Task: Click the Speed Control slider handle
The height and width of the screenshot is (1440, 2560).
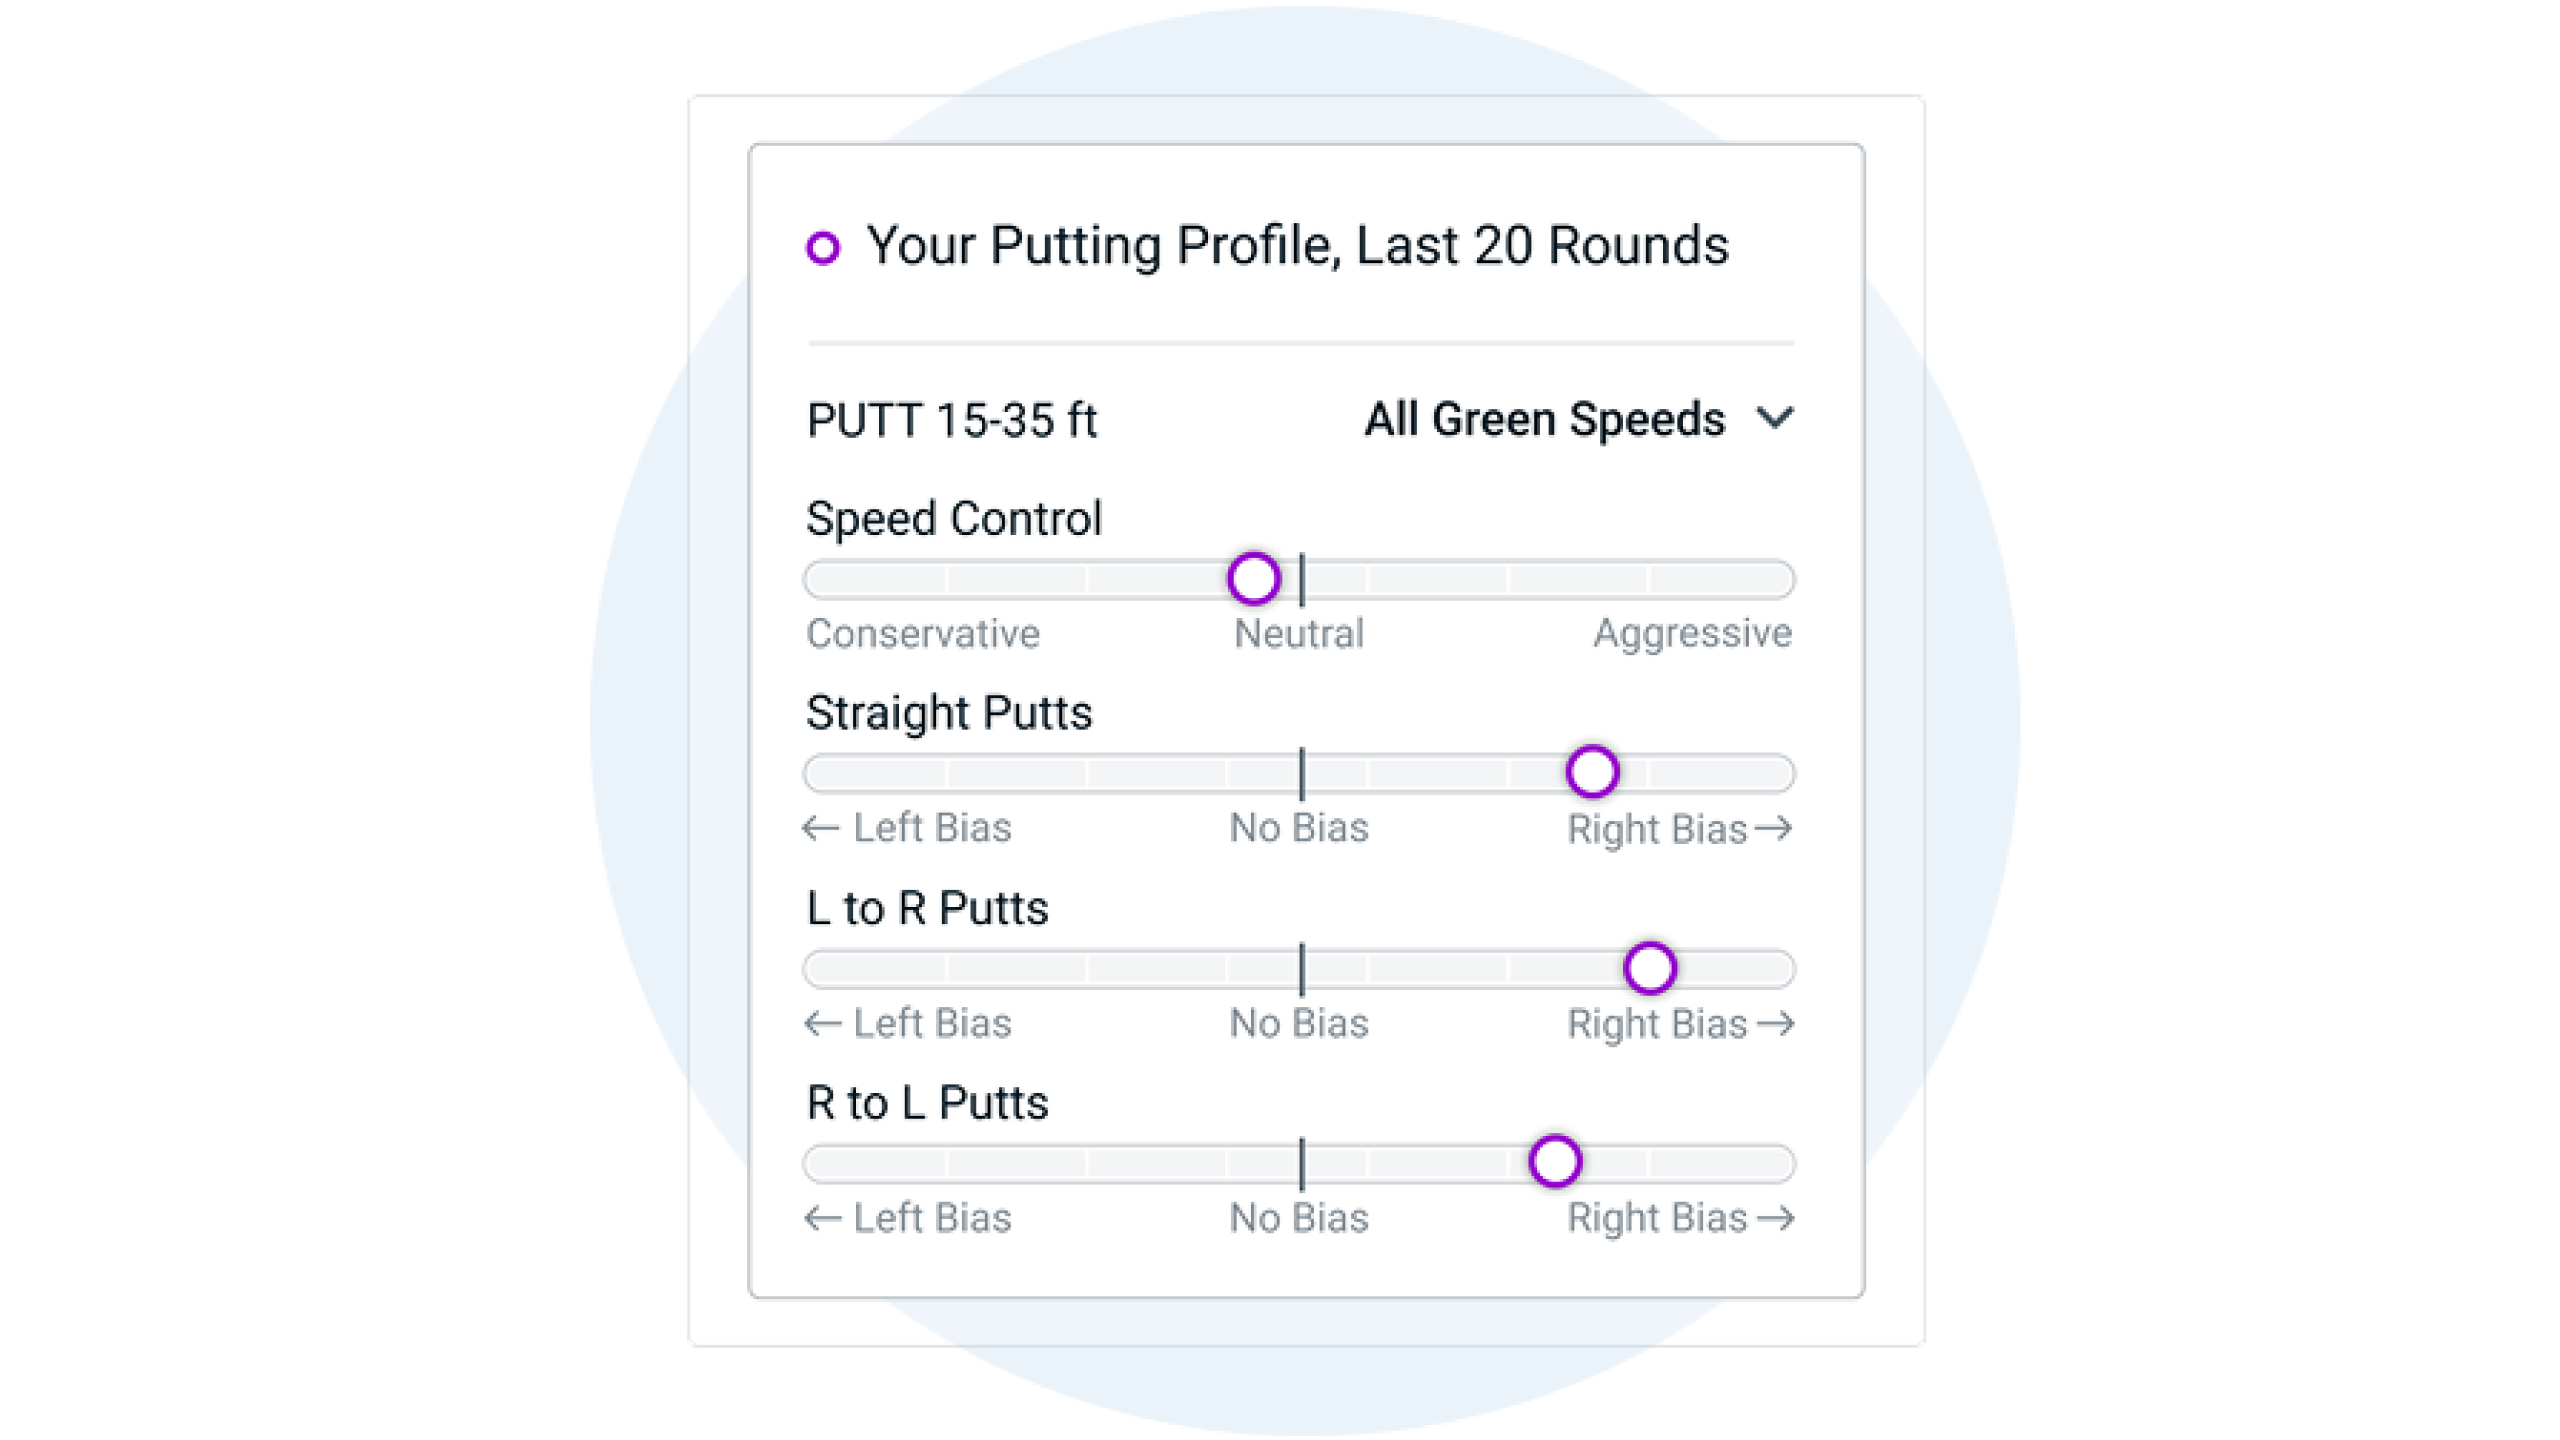Action: coord(1253,578)
